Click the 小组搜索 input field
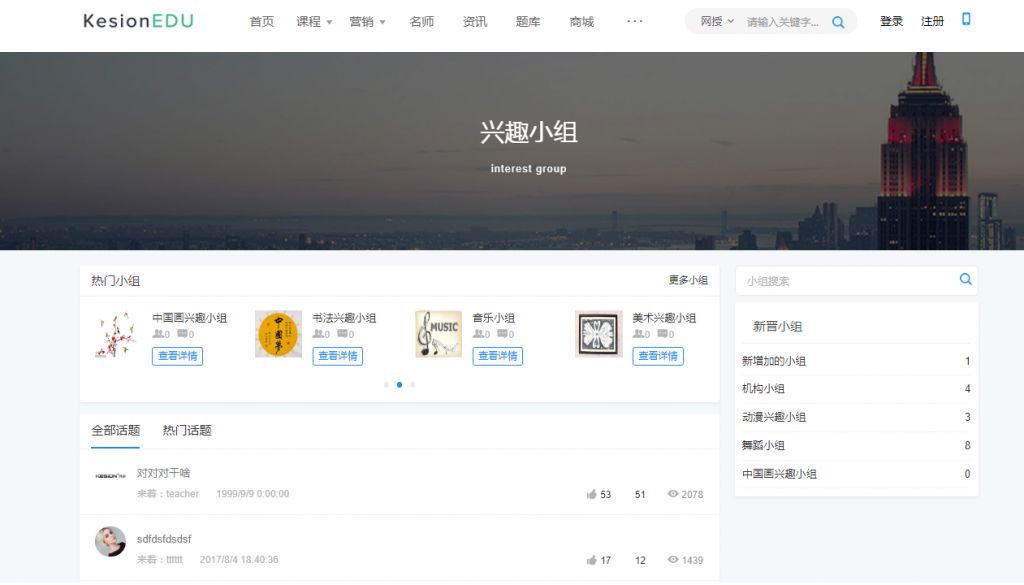The height and width of the screenshot is (585, 1024). tap(846, 281)
